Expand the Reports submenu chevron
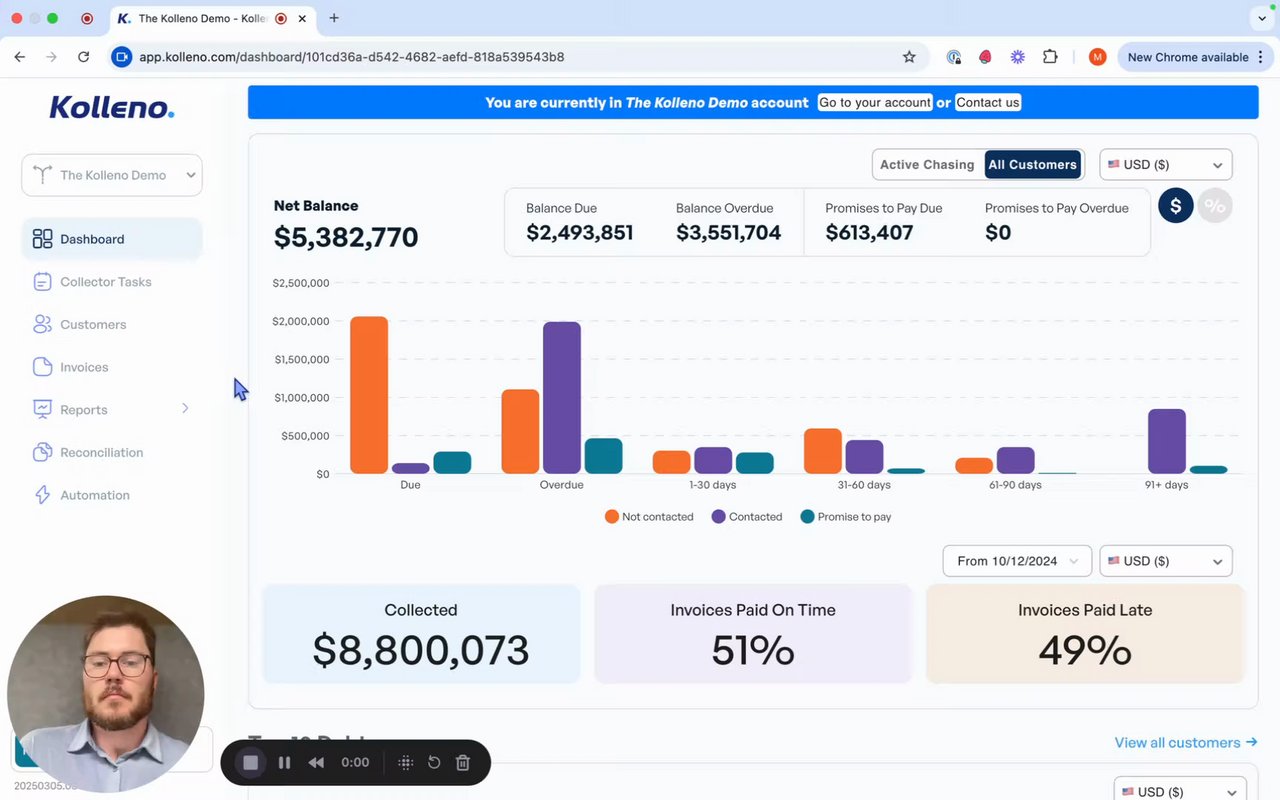The image size is (1280, 800). pyautogui.click(x=185, y=408)
